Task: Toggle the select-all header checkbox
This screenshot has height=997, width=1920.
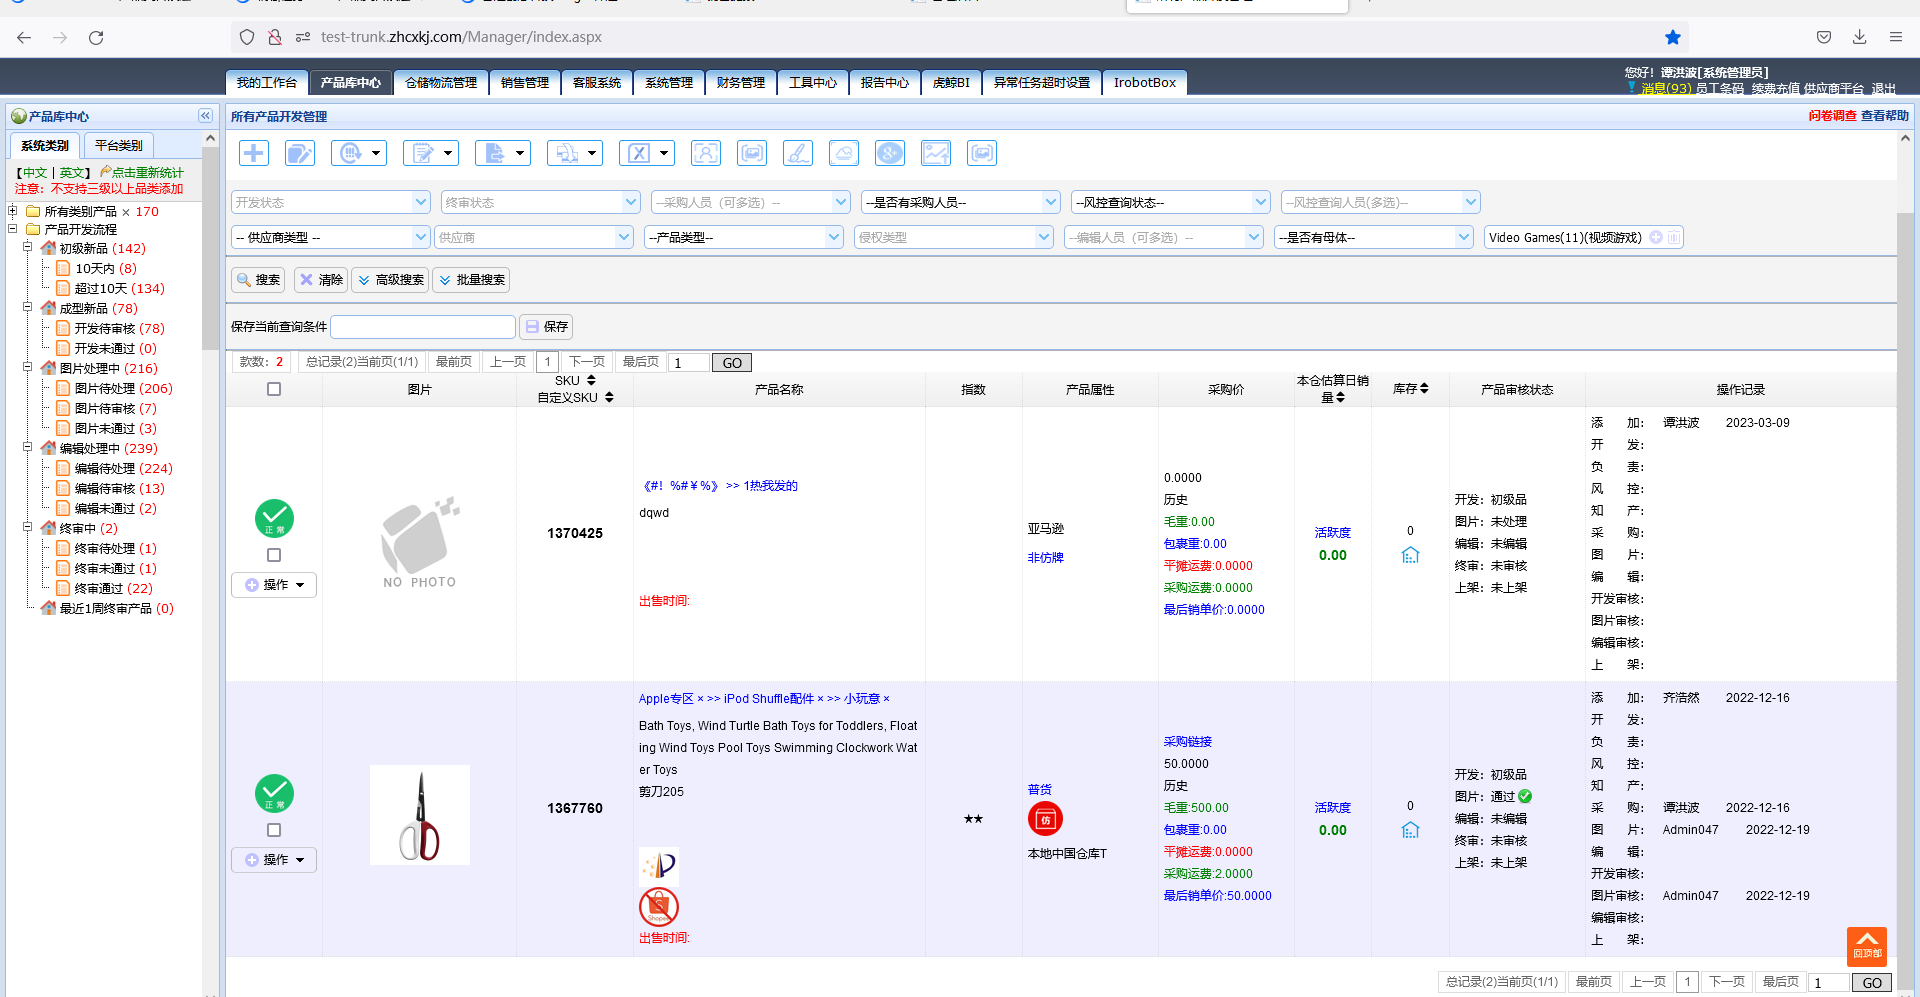Action: [x=274, y=389]
